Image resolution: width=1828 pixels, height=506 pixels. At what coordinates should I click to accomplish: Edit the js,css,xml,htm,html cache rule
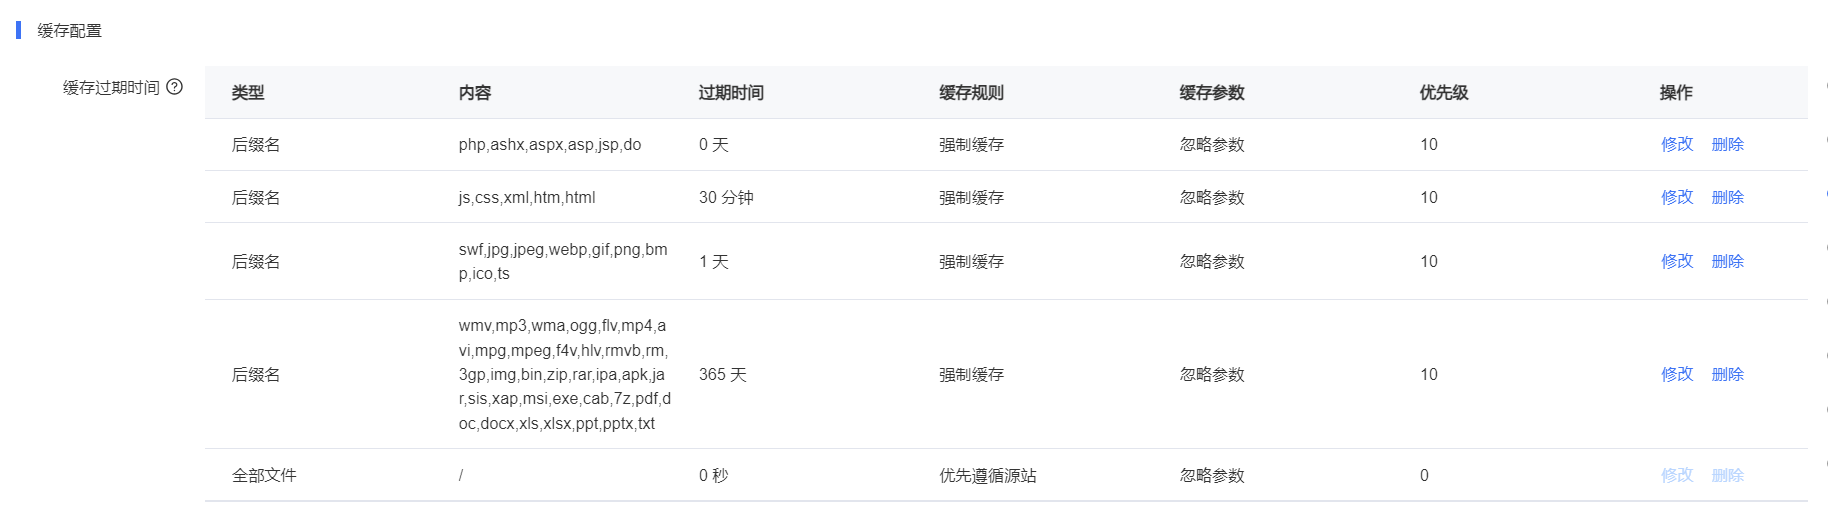[x=1677, y=197]
